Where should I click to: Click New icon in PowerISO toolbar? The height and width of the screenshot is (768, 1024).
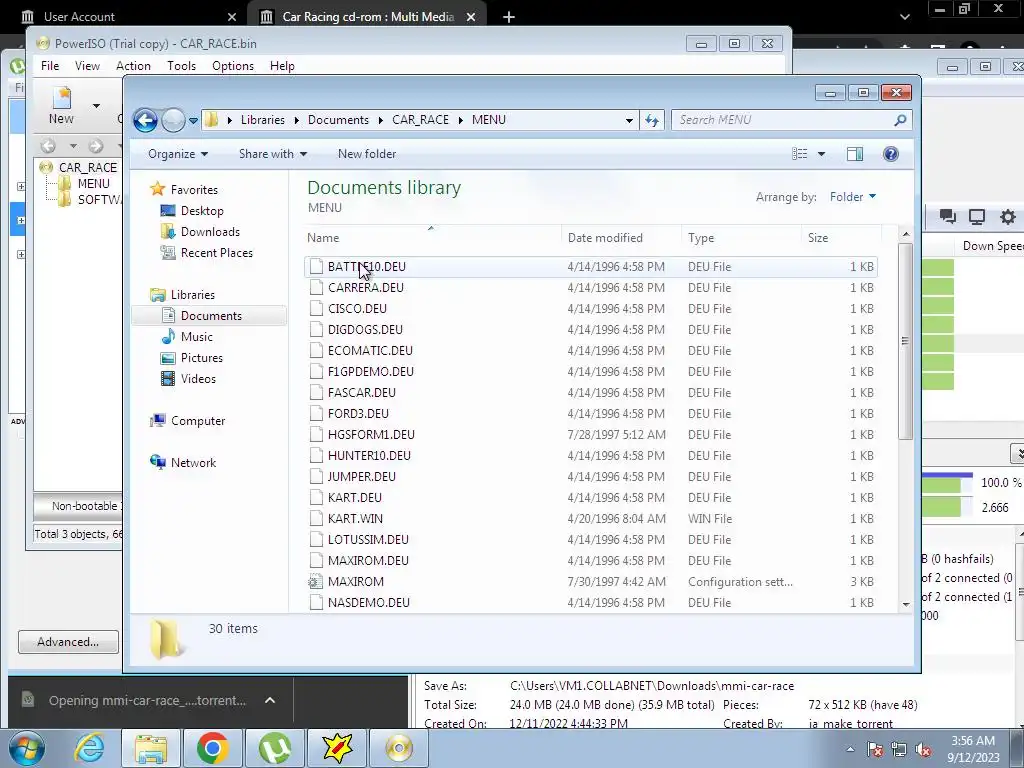coord(61,106)
